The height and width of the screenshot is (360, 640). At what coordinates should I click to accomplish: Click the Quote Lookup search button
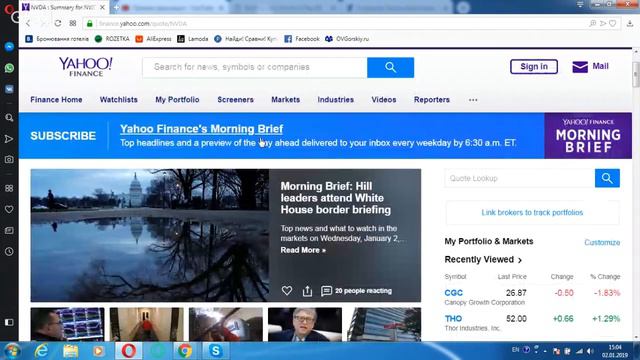(x=607, y=178)
